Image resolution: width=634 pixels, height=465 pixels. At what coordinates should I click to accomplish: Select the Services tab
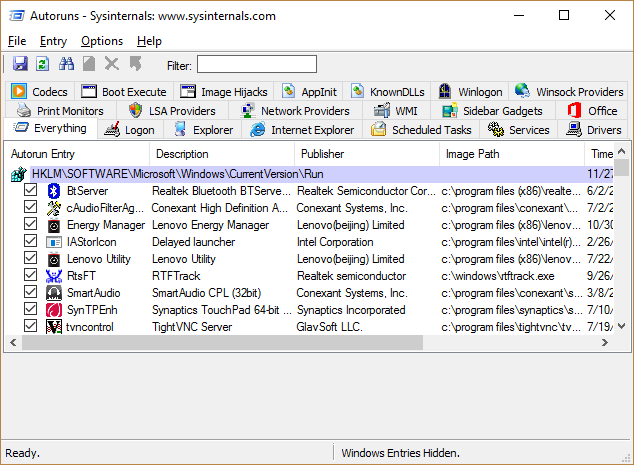pos(518,130)
